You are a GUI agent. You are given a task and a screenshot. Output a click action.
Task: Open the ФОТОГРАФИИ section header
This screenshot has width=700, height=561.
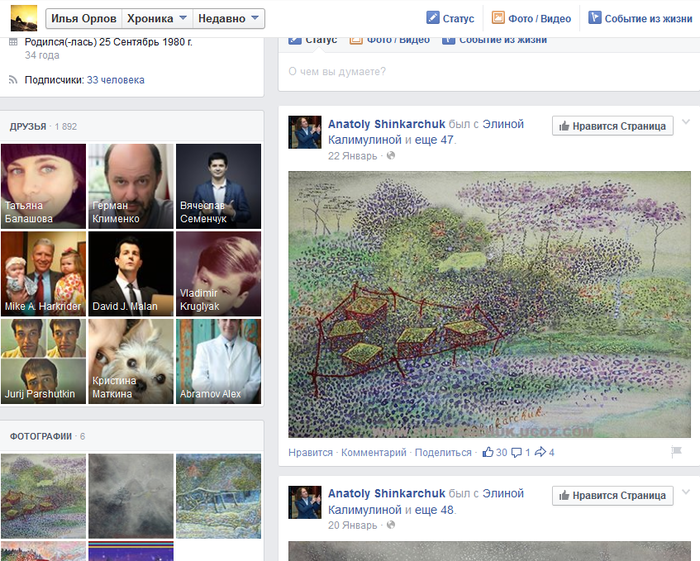(41, 436)
